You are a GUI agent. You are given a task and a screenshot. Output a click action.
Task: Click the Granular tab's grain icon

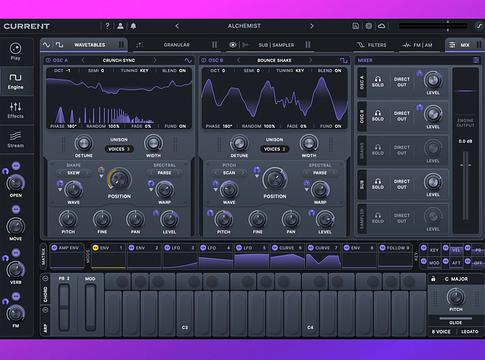[x=140, y=45]
